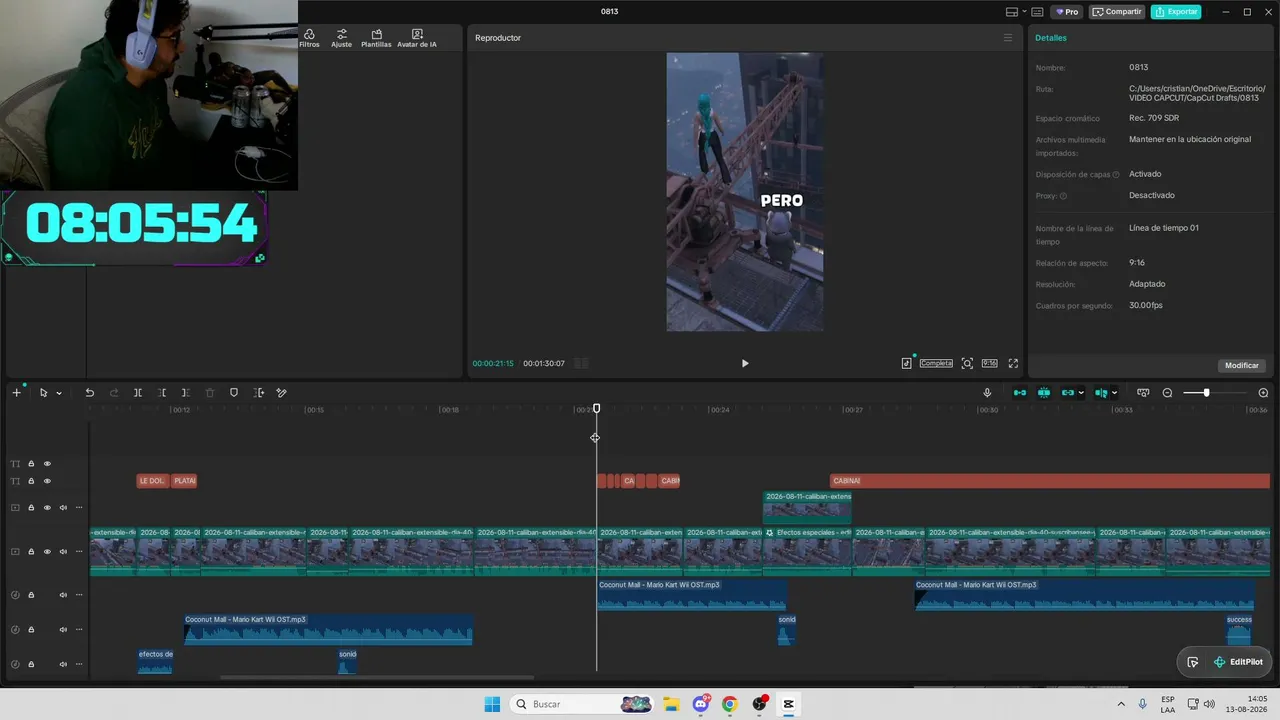Select the Detalles tab
This screenshot has width=1280, height=720.
click(1051, 38)
